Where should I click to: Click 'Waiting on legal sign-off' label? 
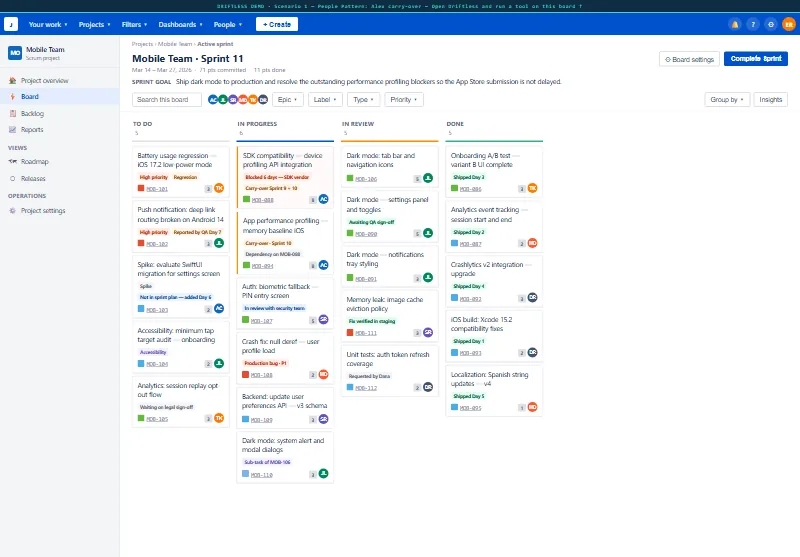[166, 407]
